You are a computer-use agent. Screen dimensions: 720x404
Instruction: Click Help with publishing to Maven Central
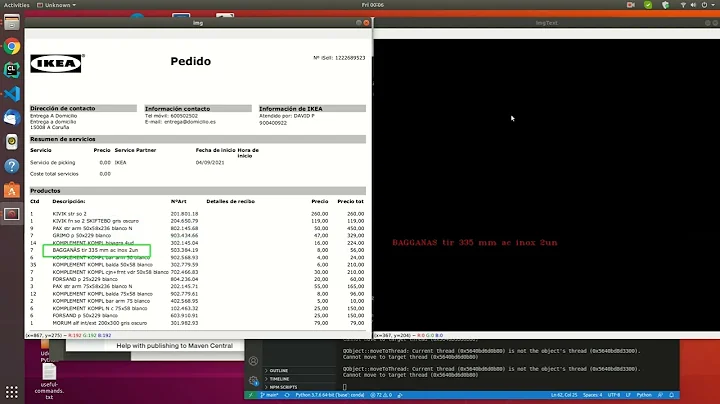tap(174, 346)
